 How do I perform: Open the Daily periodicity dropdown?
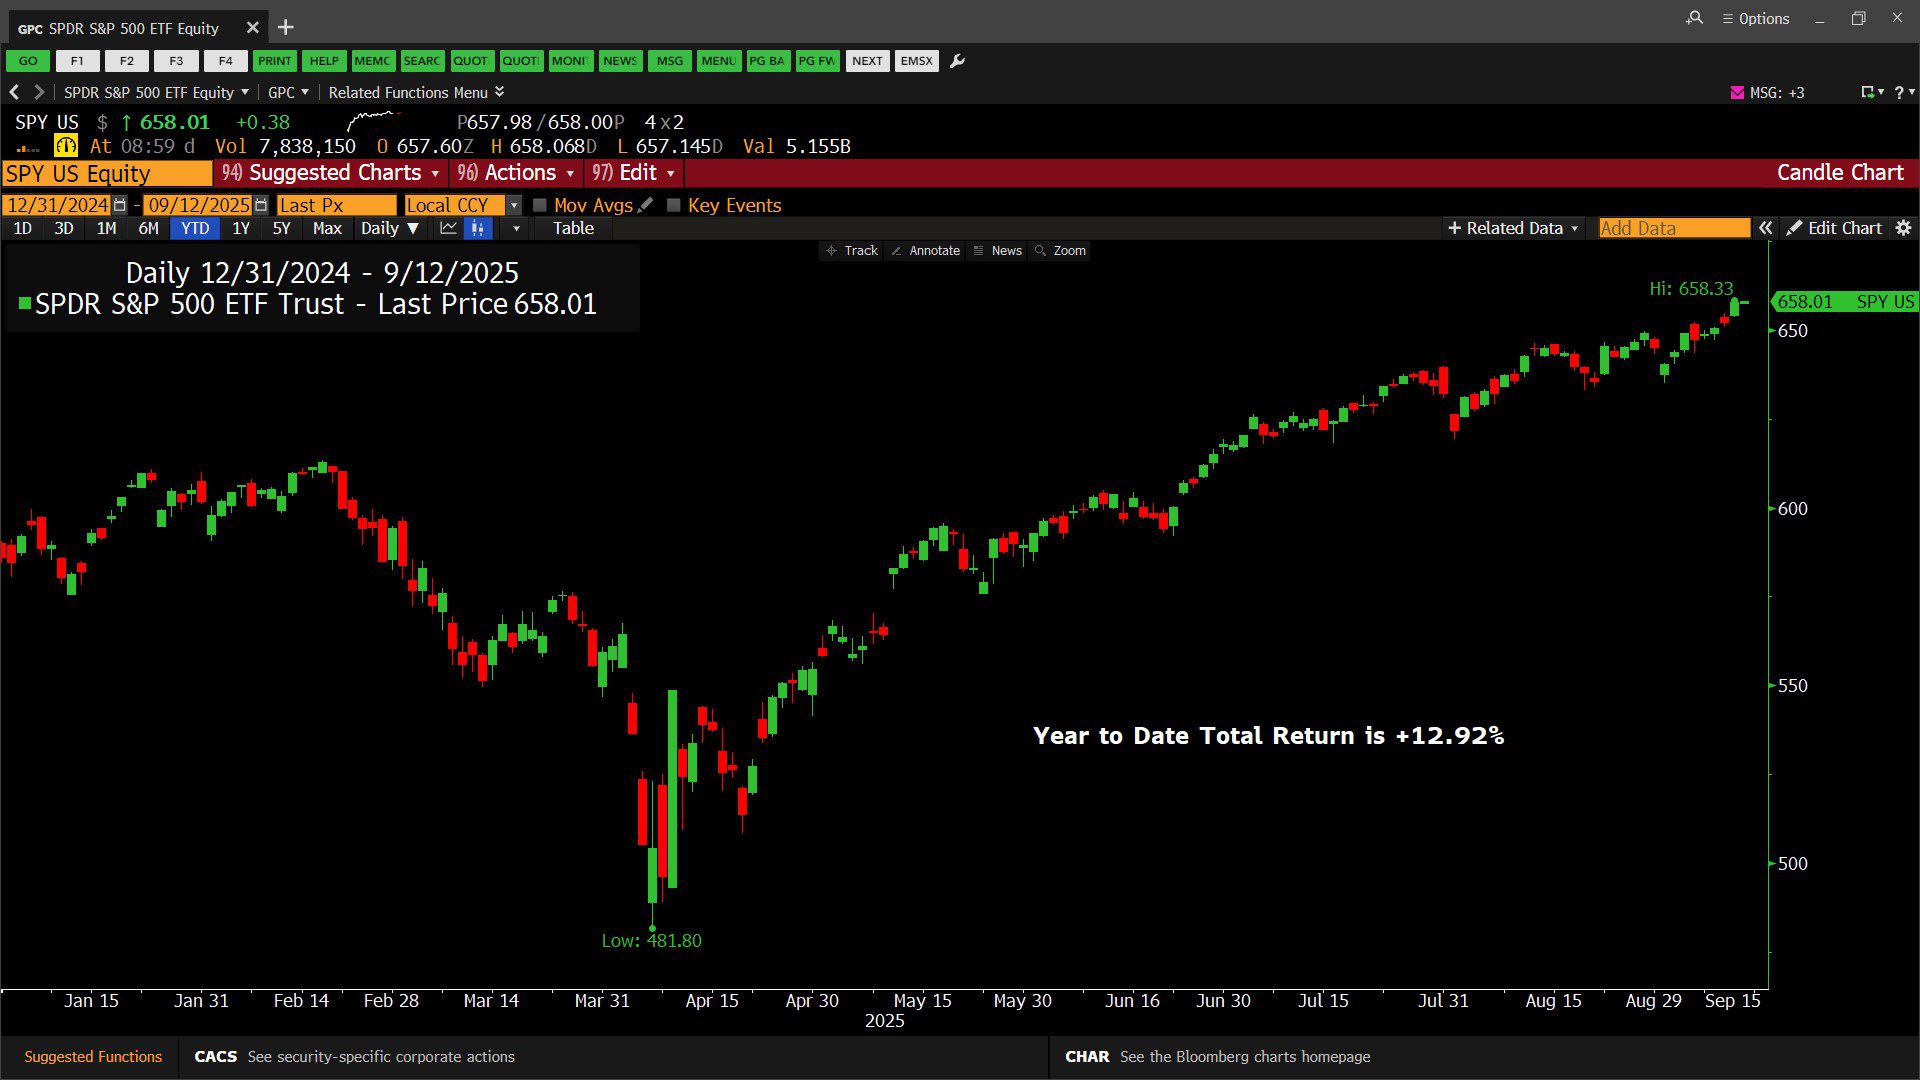390,228
